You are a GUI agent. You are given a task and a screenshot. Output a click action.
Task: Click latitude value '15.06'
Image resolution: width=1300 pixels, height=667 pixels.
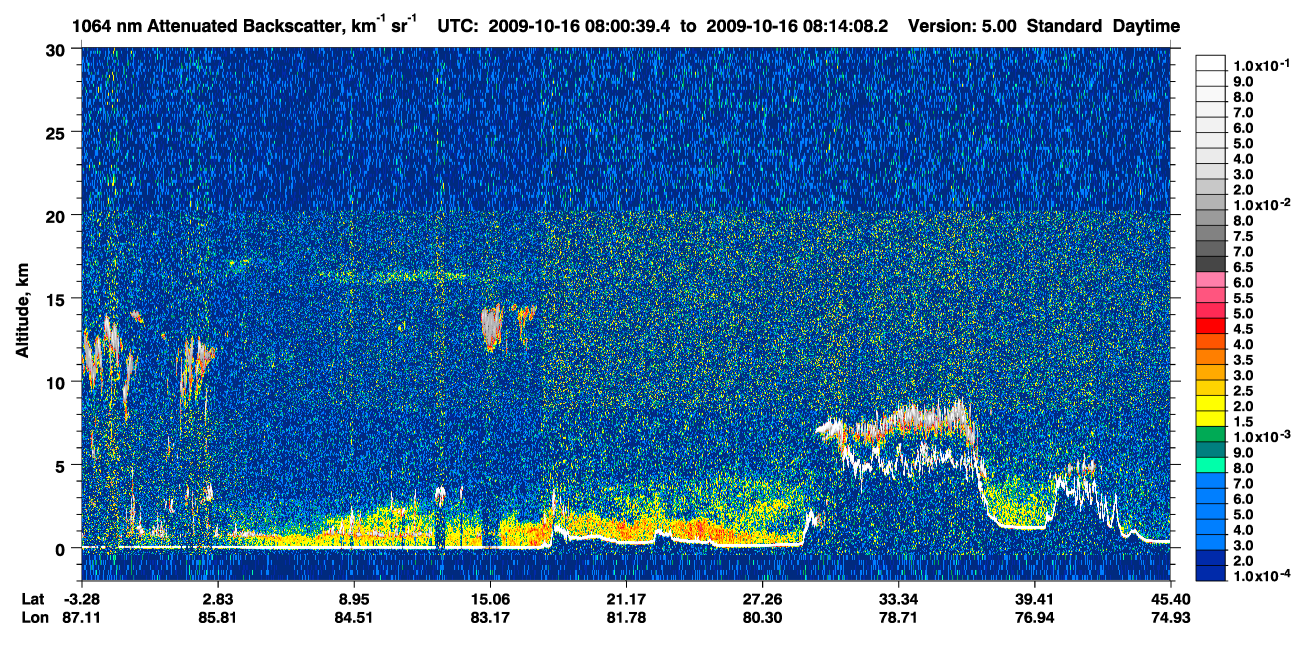(x=489, y=599)
